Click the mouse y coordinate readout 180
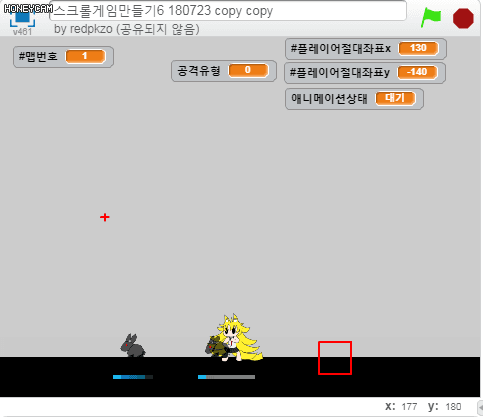This screenshot has height=417, width=483. 453,407
